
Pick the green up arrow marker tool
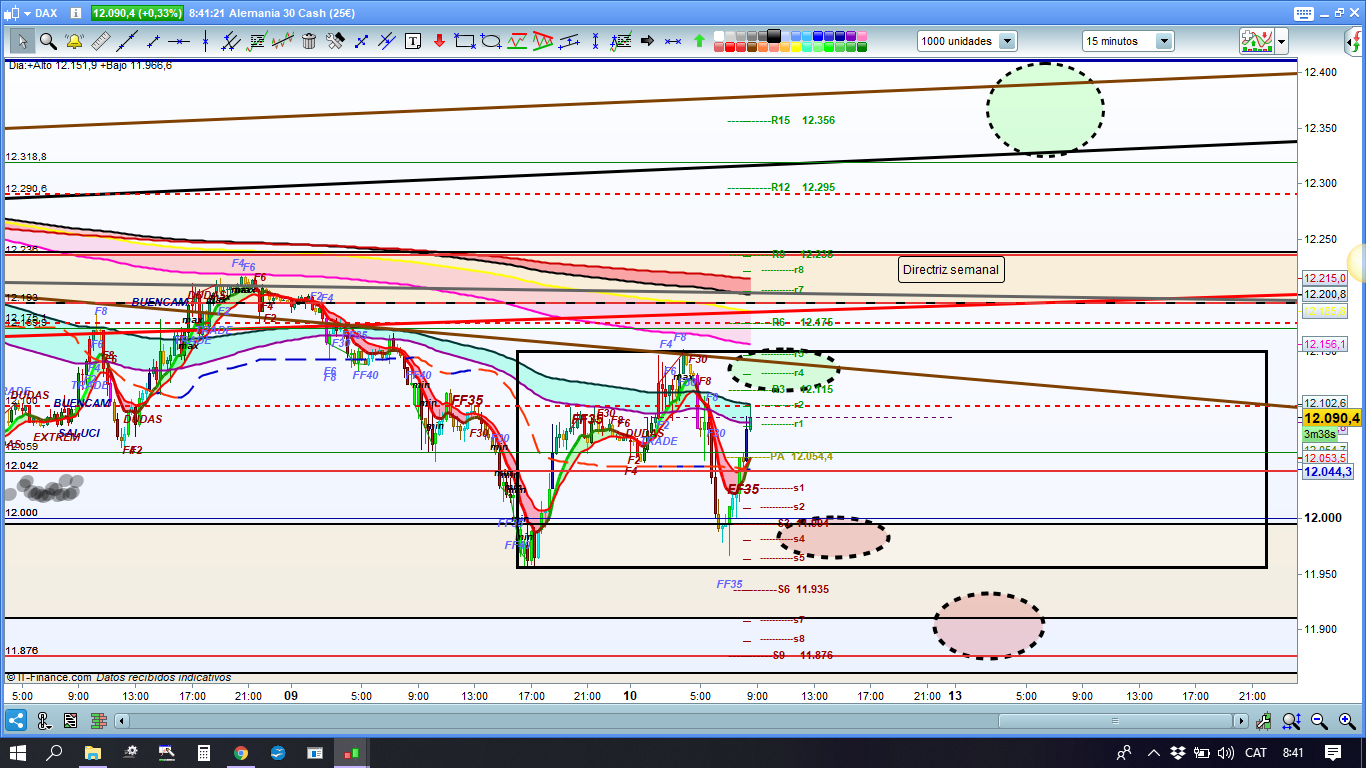[x=699, y=41]
